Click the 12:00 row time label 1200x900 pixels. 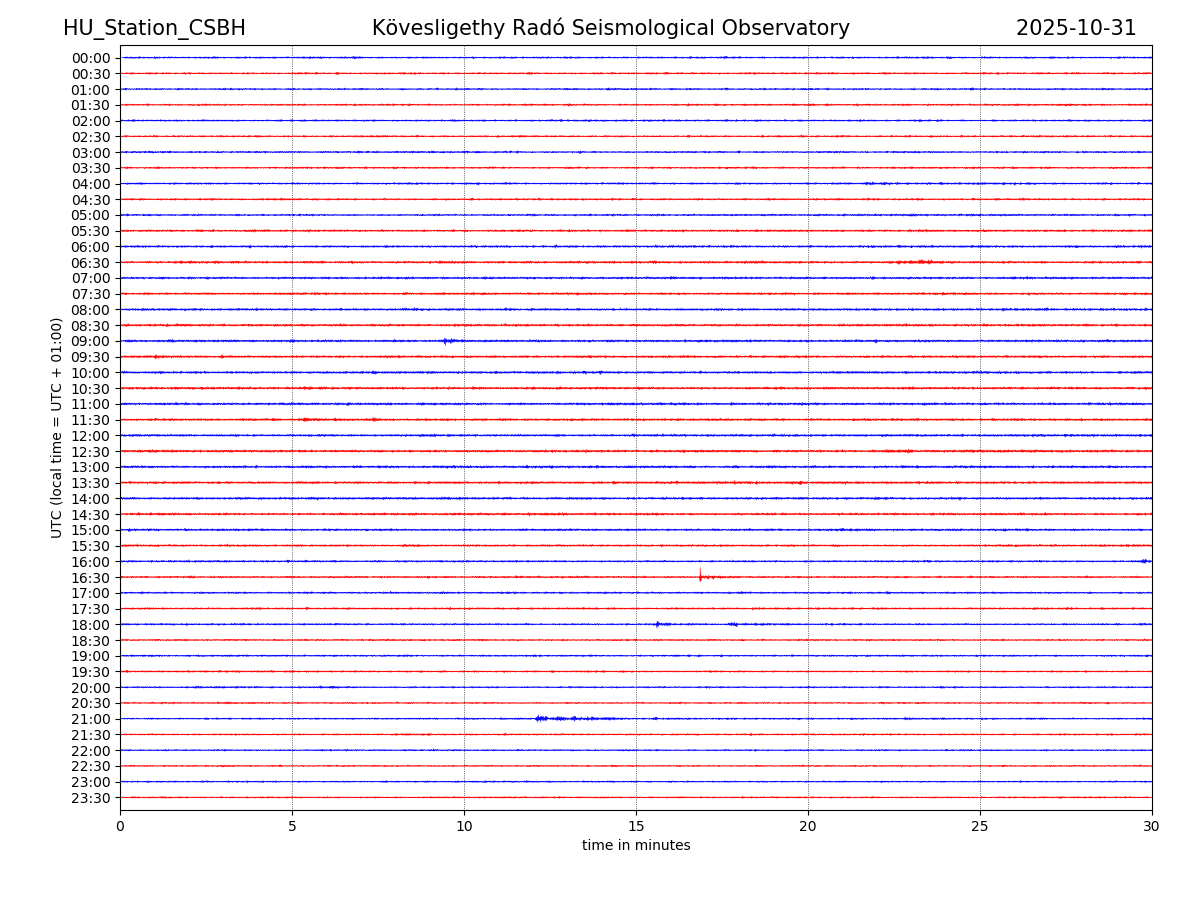click(91, 436)
